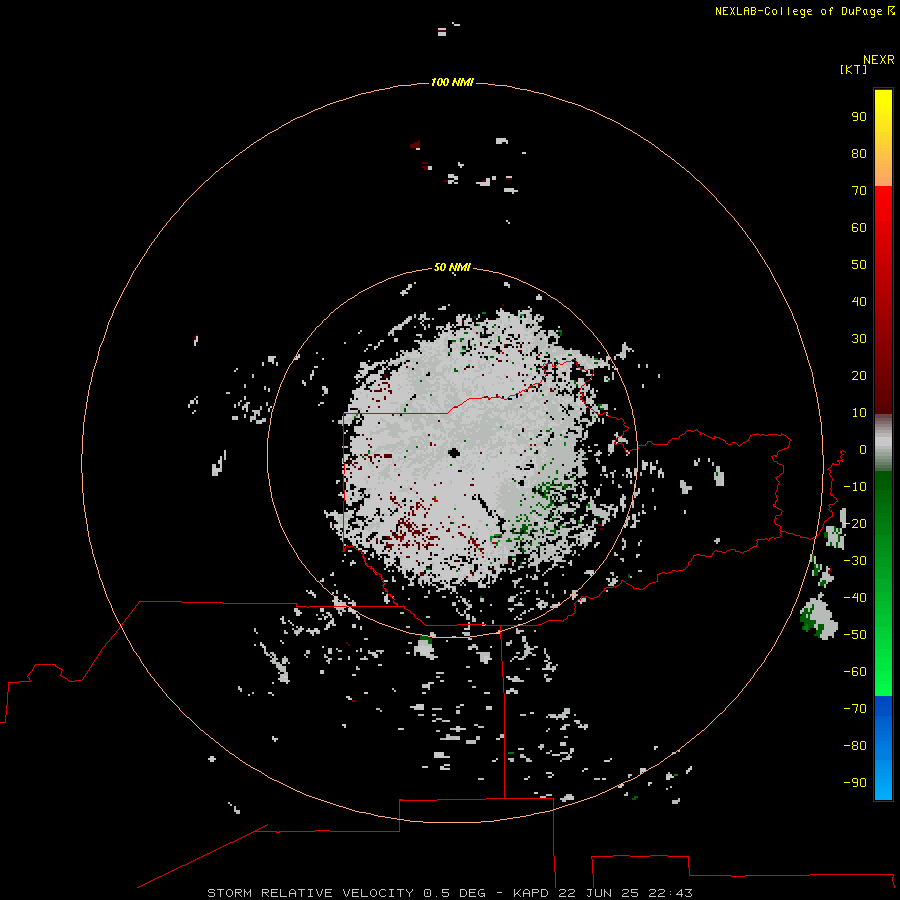This screenshot has height=900, width=900.
Task: Click the 10 value on the velocity scale
Action: click(x=859, y=413)
